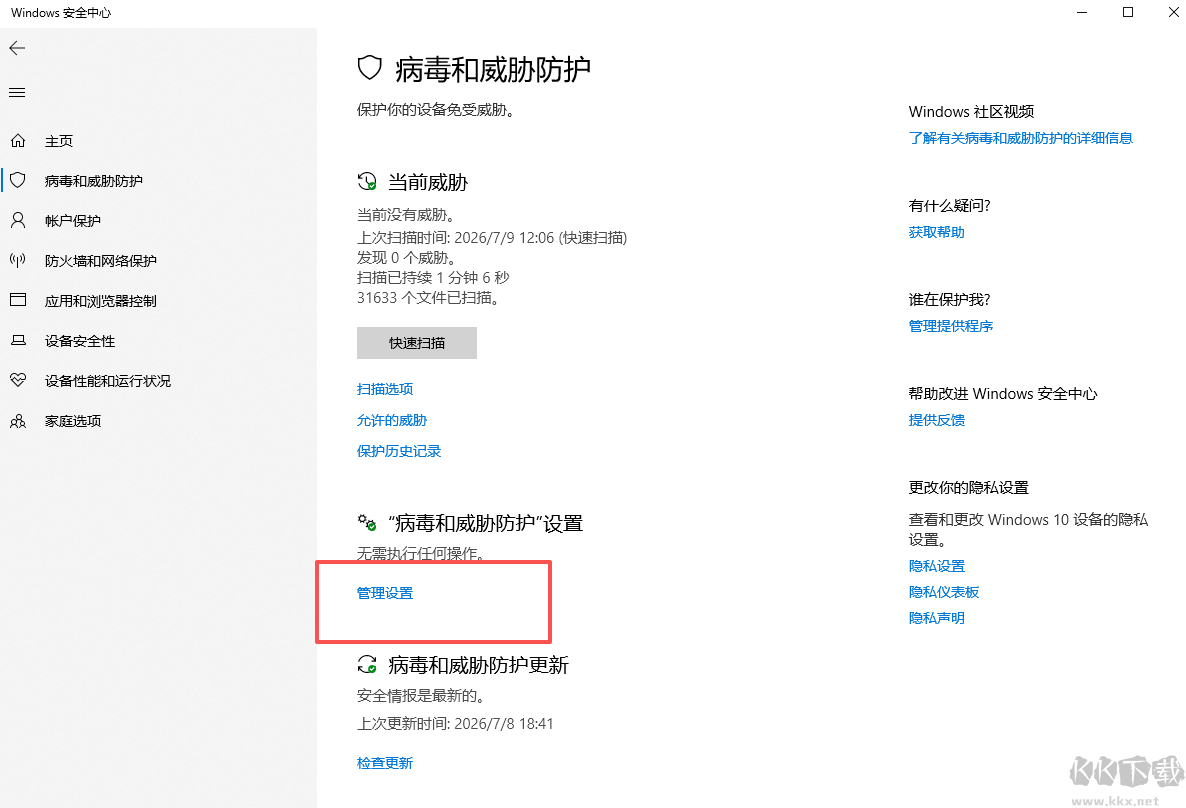Click the Windows 社区视频 heading
Image resolution: width=1186 pixels, height=808 pixels.
point(971,112)
